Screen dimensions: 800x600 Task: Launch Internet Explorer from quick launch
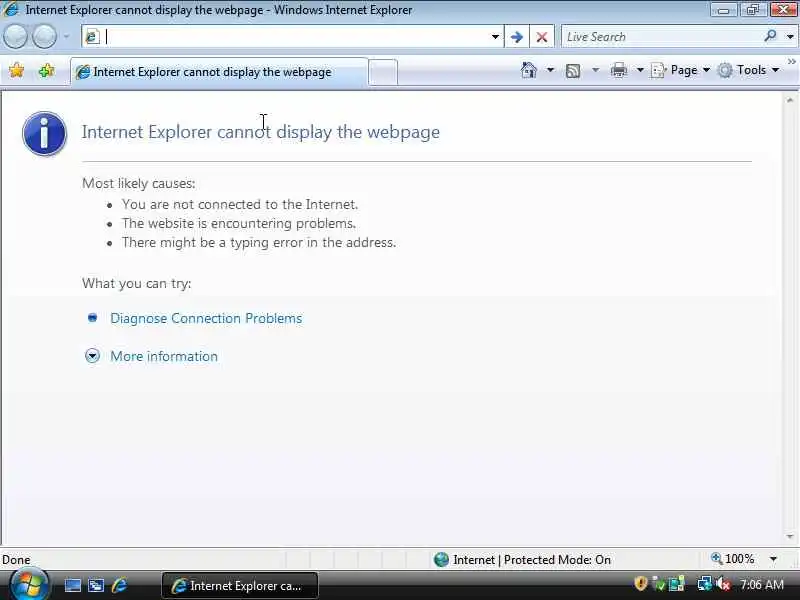point(119,585)
